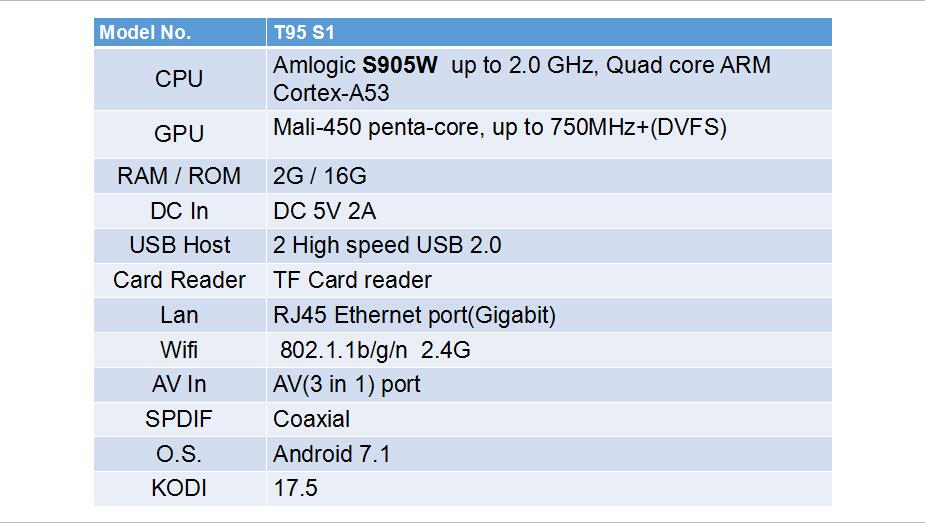Select the 2 High speed USB 2.0 text

point(387,245)
